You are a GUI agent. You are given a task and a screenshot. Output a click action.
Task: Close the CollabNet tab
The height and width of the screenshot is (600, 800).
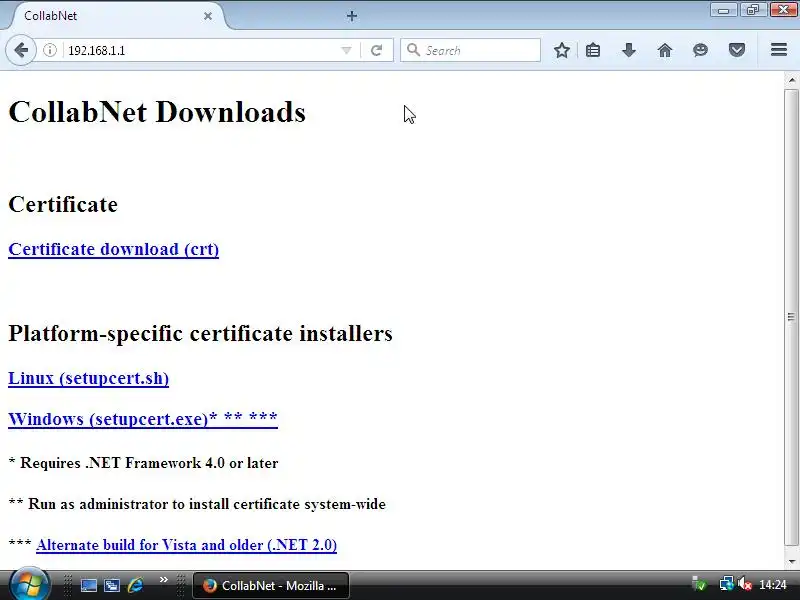(x=208, y=16)
